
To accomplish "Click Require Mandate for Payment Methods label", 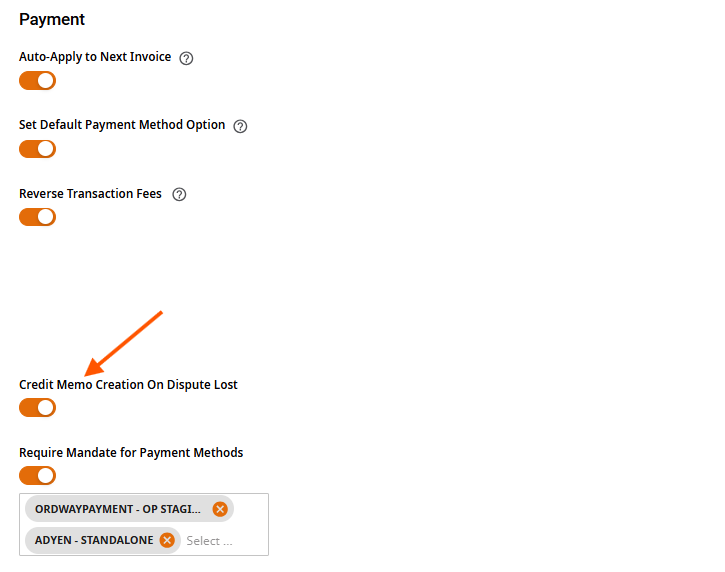I will pyautogui.click(x=131, y=452).
